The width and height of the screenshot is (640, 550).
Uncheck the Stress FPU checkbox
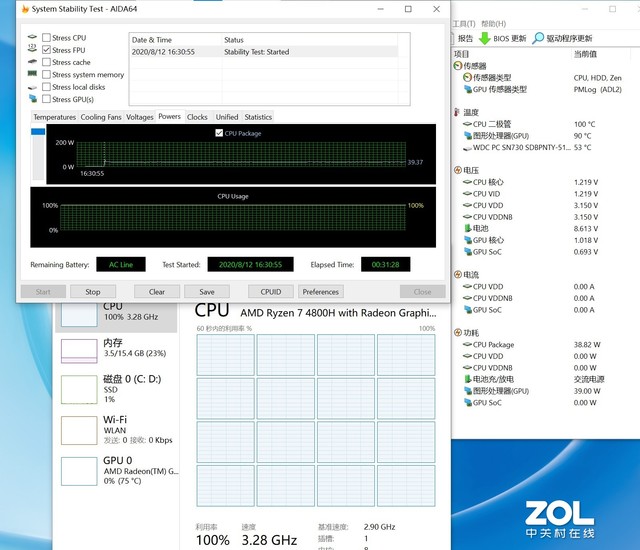47,50
